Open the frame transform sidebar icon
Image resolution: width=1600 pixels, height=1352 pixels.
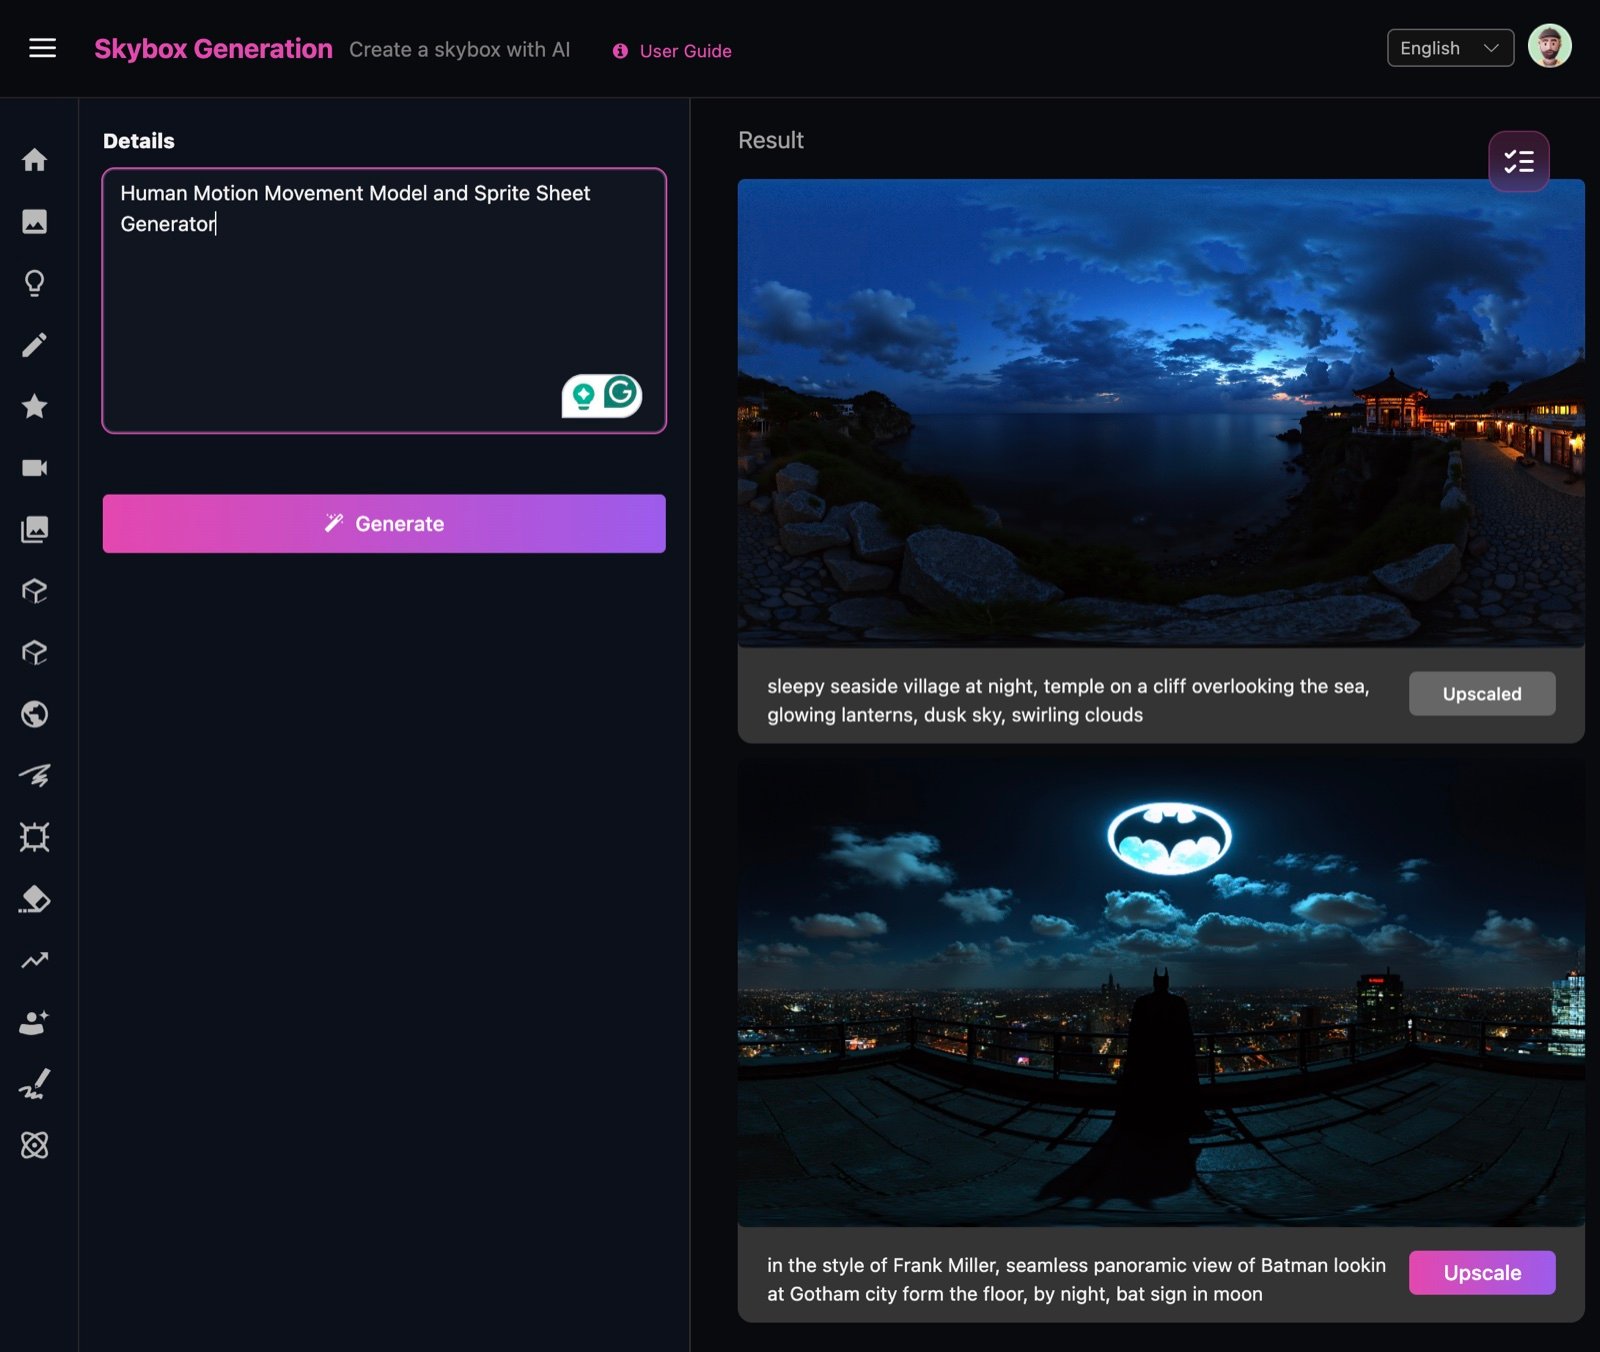pyautogui.click(x=35, y=837)
